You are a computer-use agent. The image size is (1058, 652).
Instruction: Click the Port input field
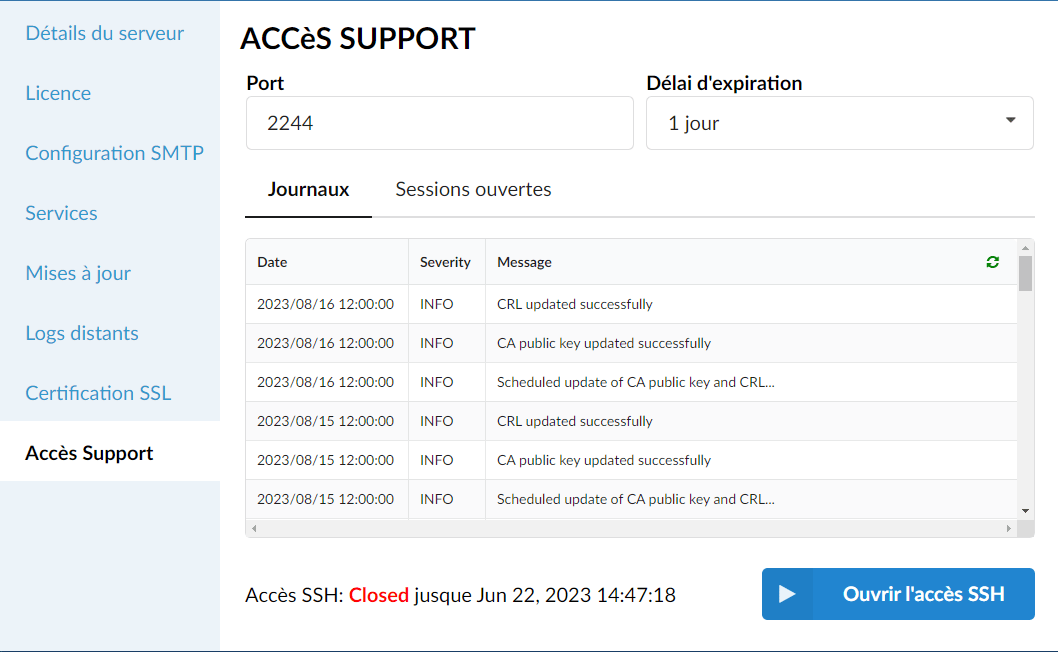coord(439,123)
